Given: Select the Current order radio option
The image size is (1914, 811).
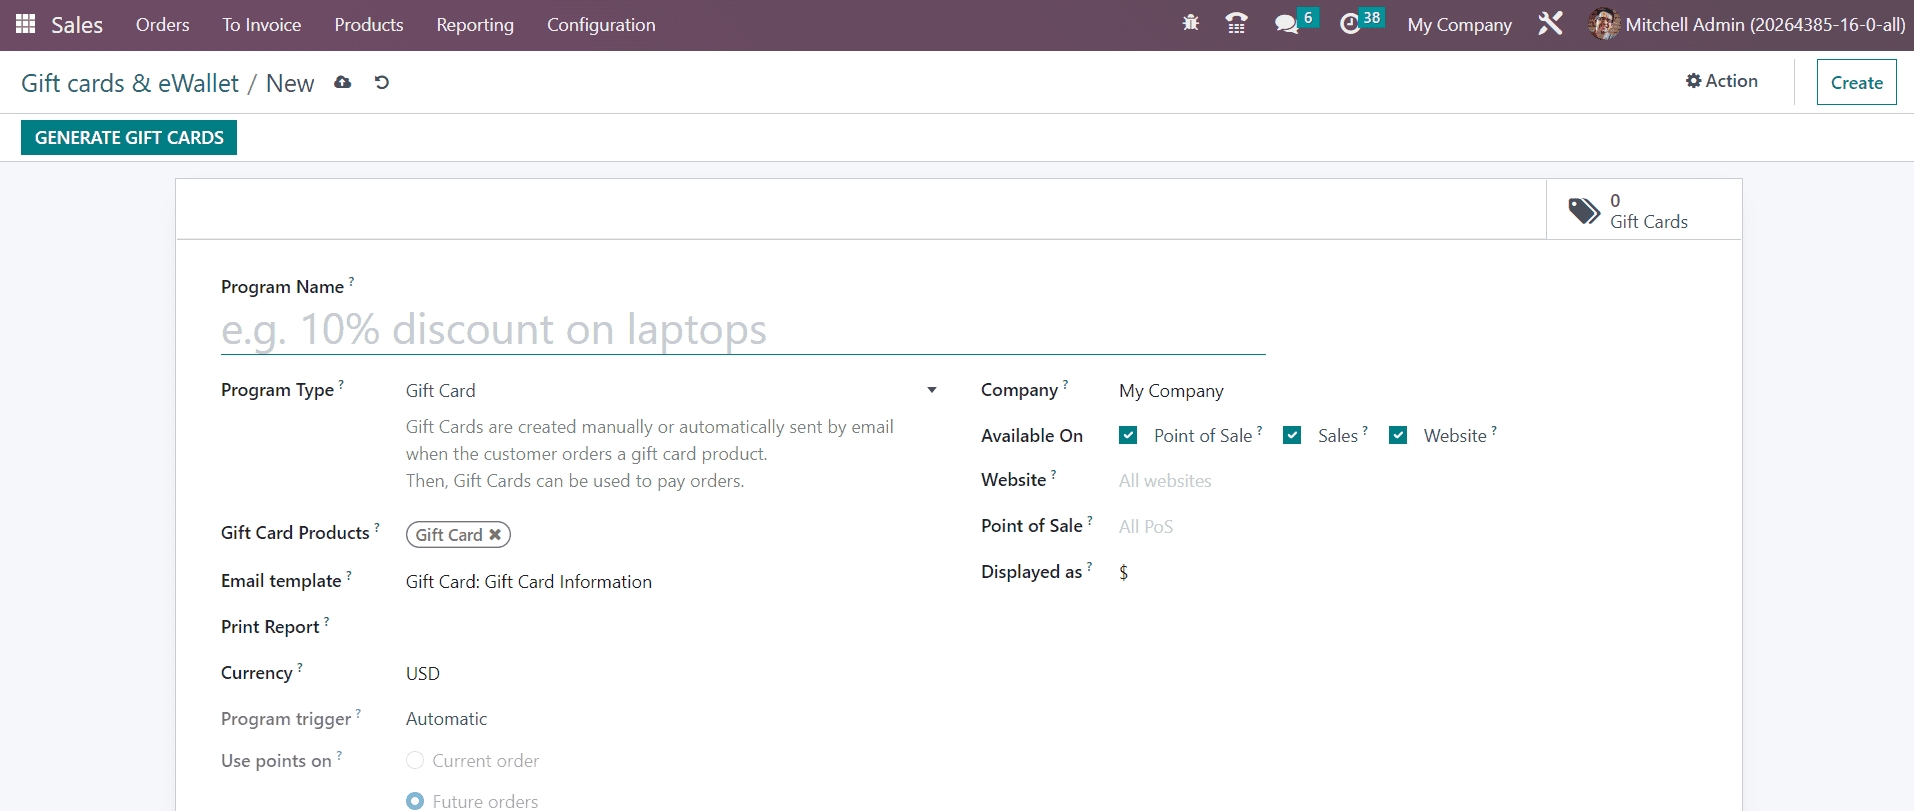Looking at the screenshot, I should [415, 761].
